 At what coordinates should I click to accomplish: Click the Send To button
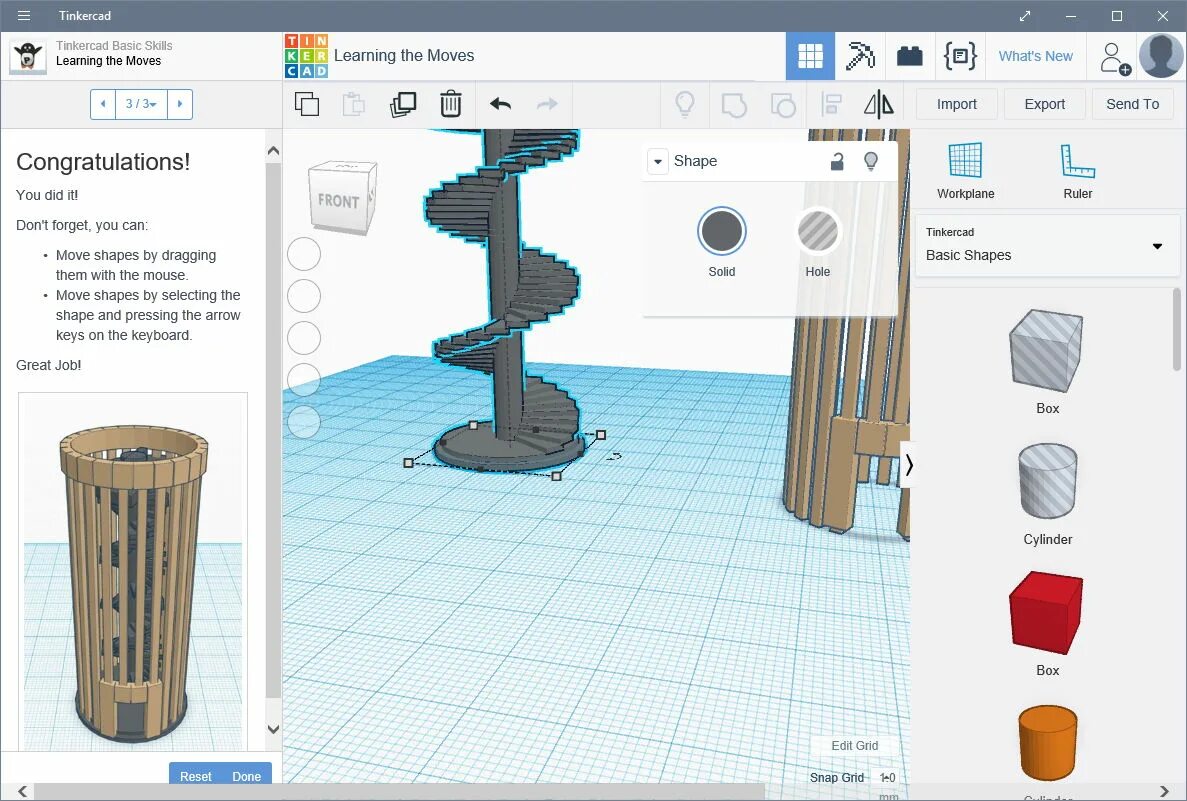1132,104
